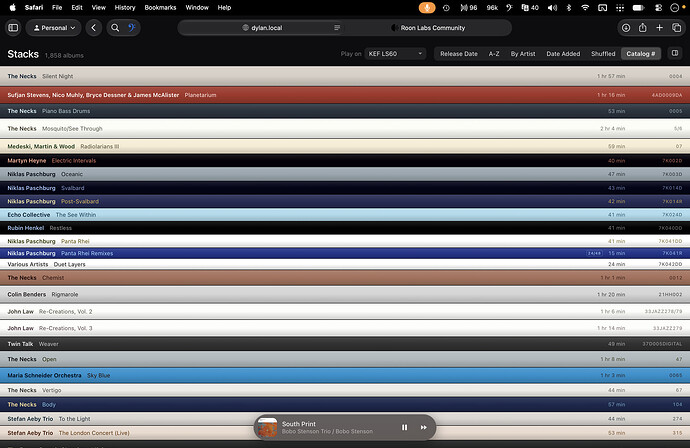Open Stefan Aeby Trio To the Light

pos(345,419)
